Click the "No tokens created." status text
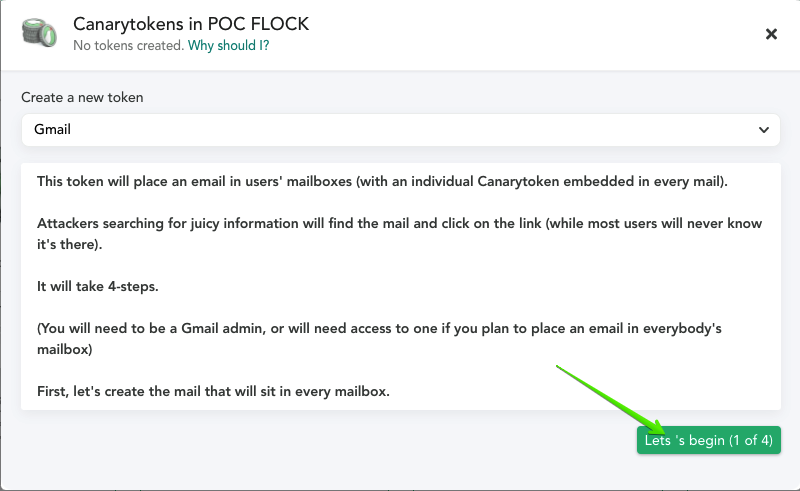800x491 pixels. [128, 45]
